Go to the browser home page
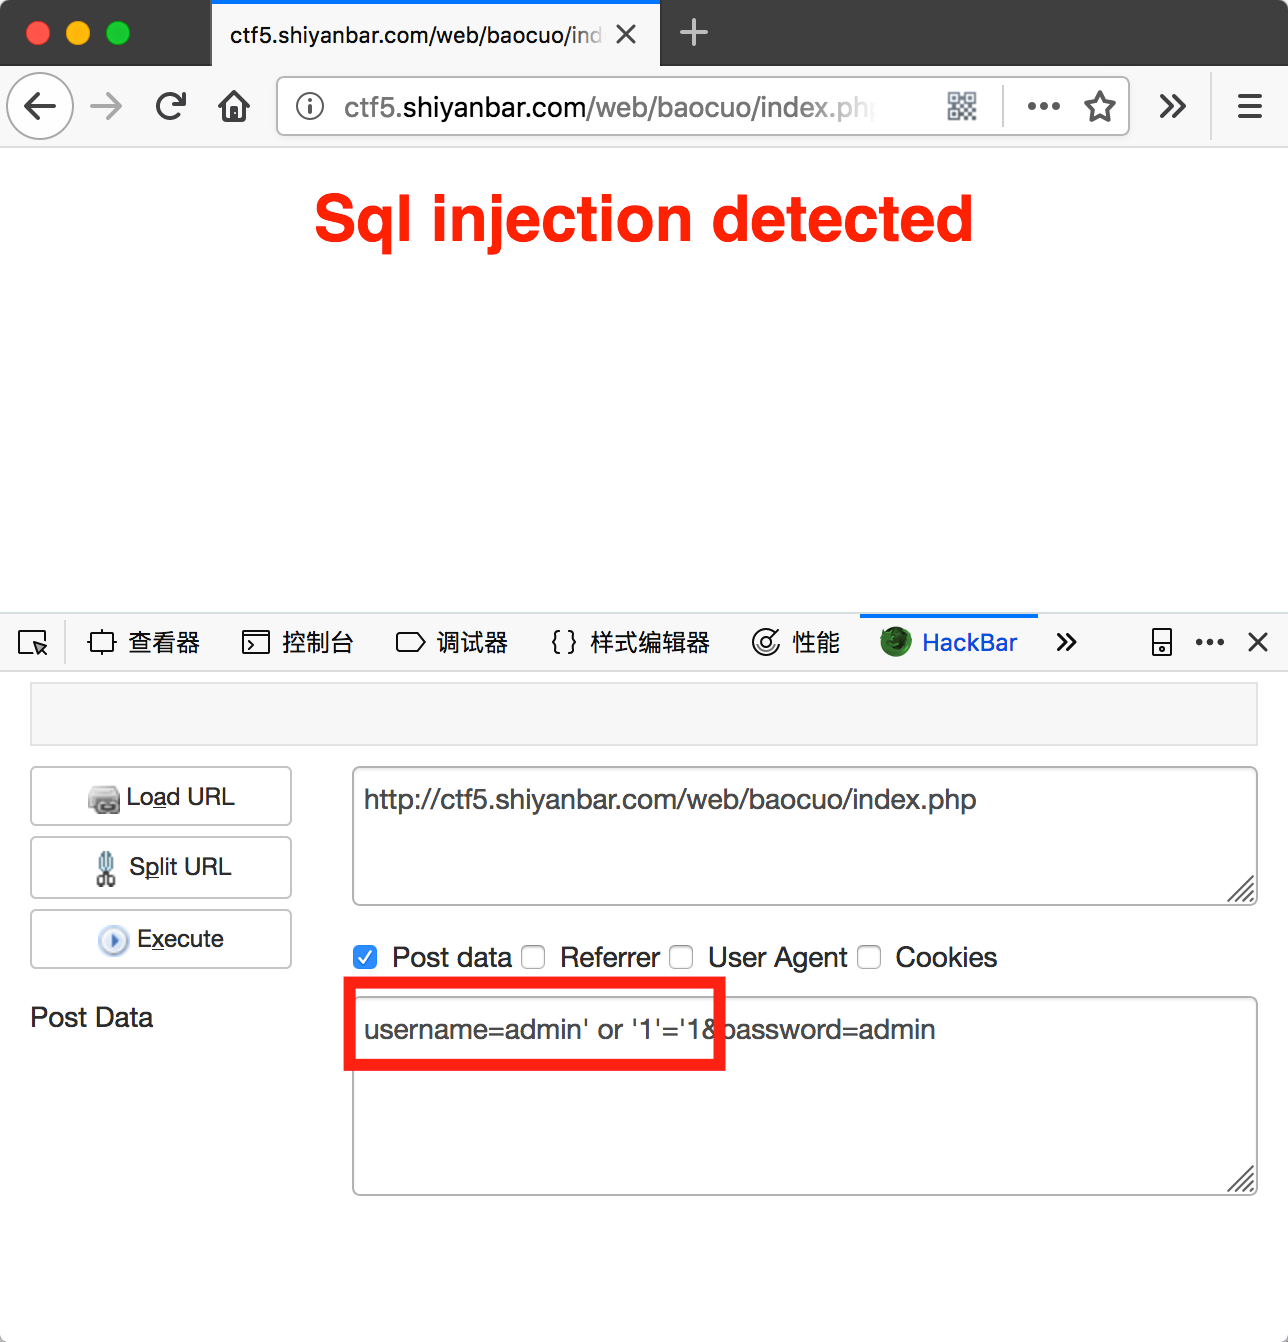 [234, 106]
